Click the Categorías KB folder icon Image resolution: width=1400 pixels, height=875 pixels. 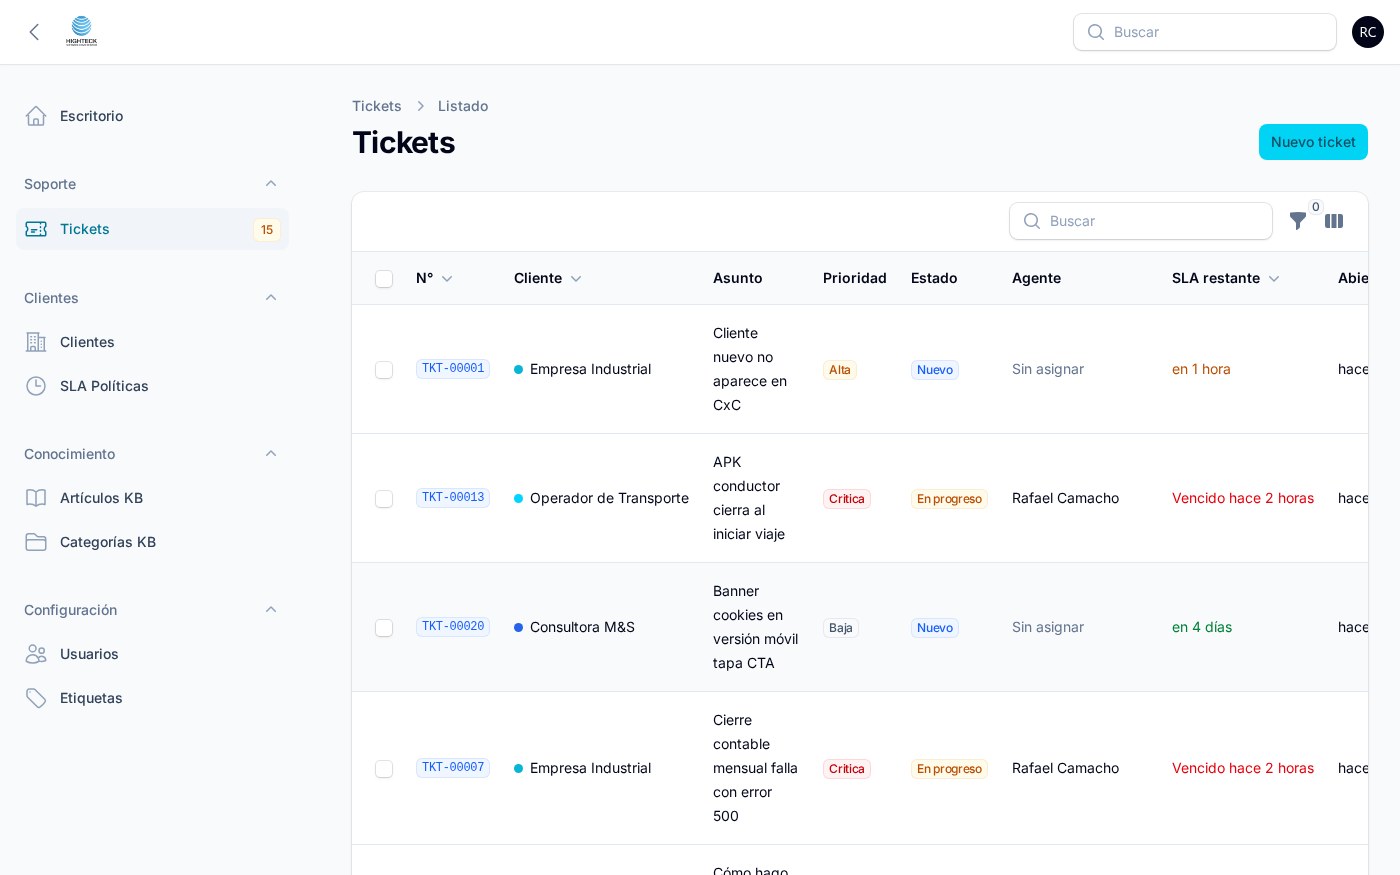(36, 542)
